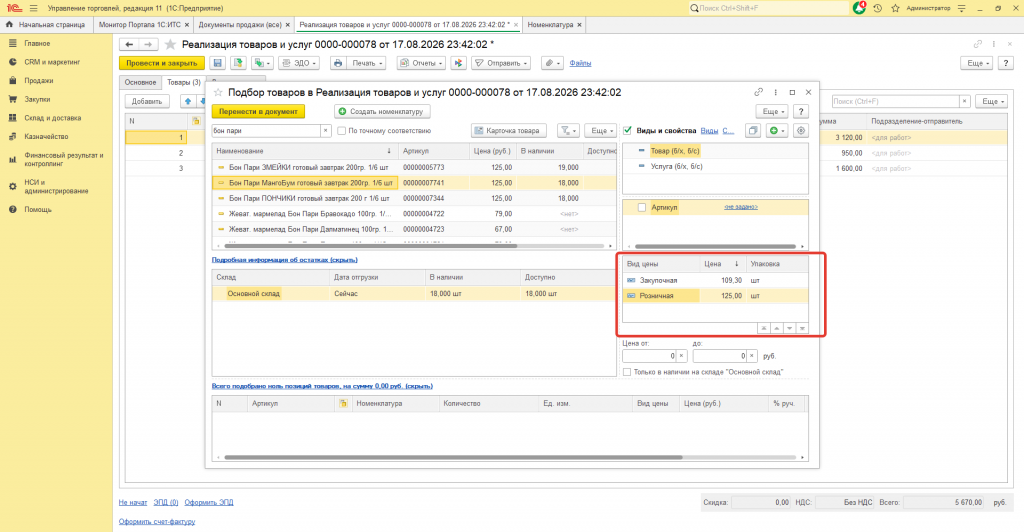1024x532 pixels.
Task: Open favorites star in the title bar
Action: pyautogui.click(x=895, y=8)
